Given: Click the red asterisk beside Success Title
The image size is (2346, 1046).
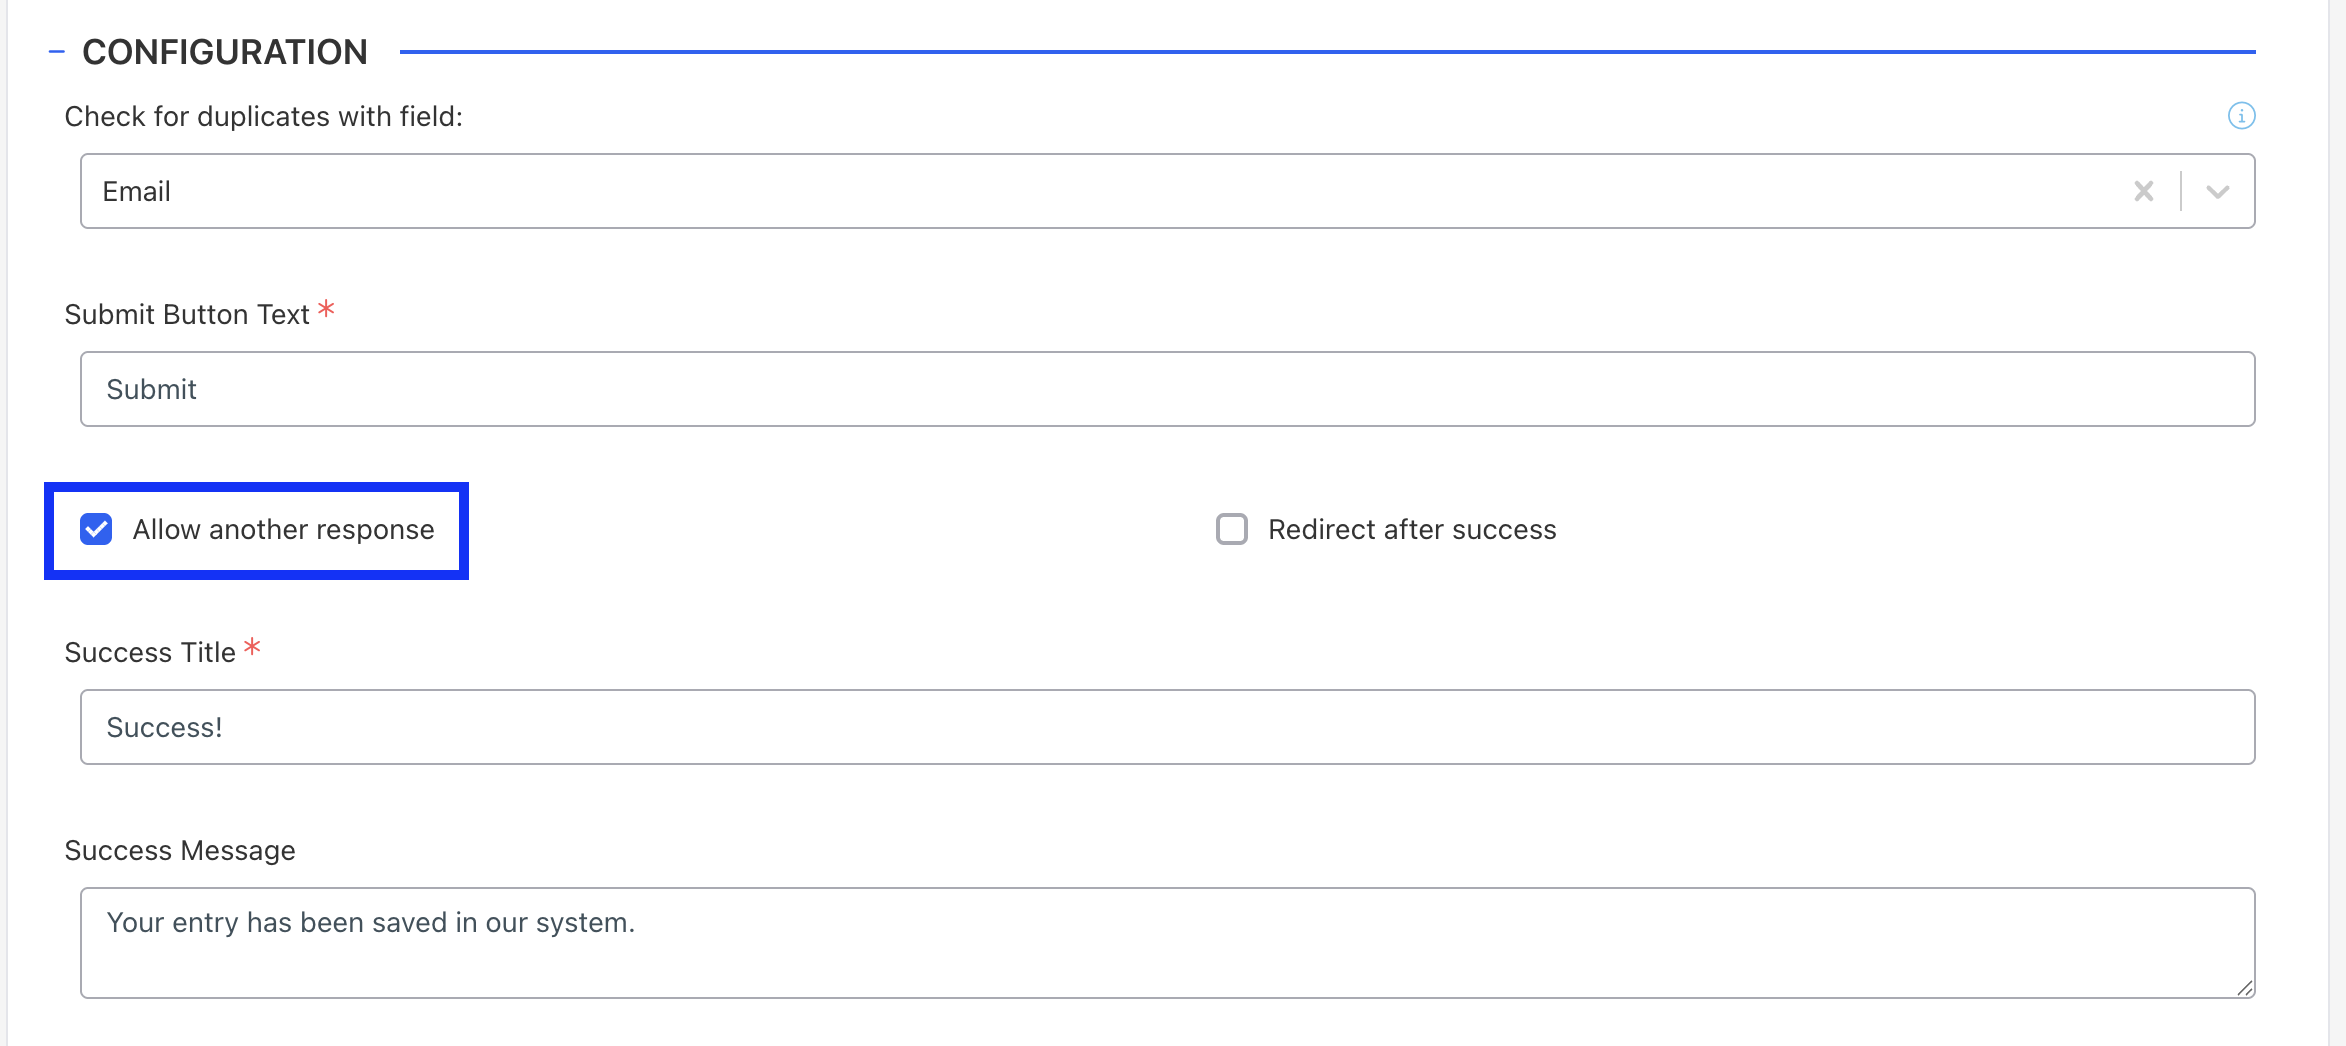Looking at the screenshot, I should pyautogui.click(x=252, y=647).
